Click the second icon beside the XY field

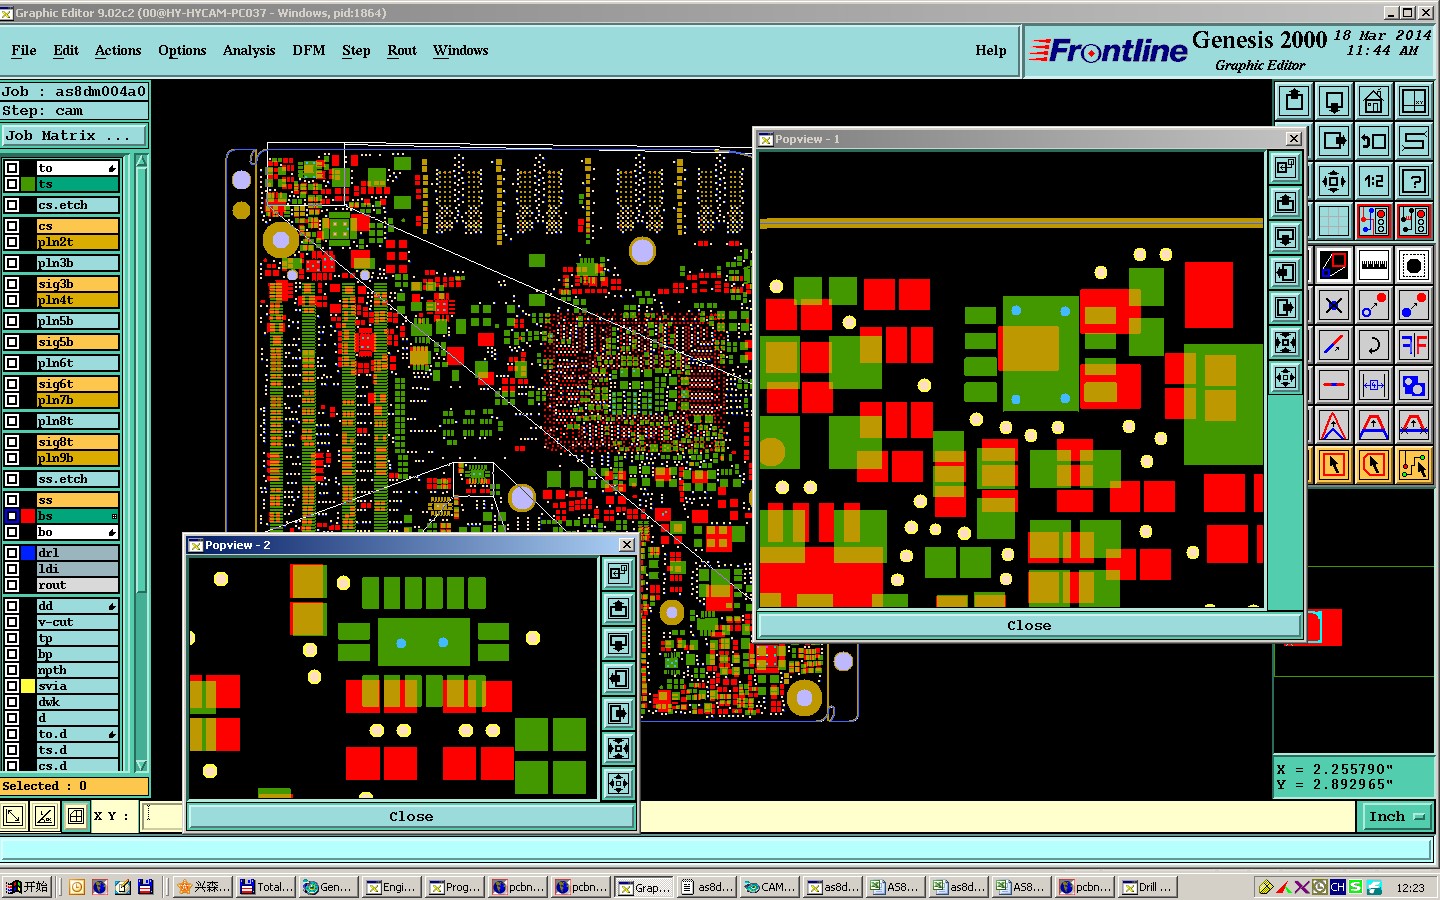pos(45,817)
